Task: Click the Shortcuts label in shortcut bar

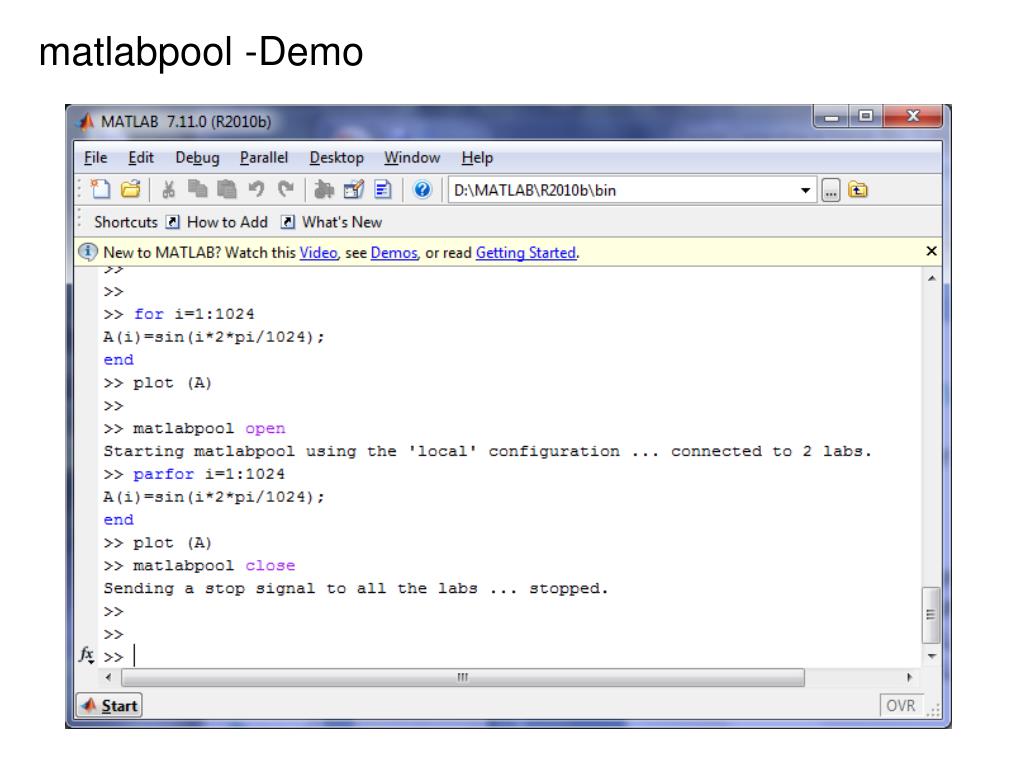Action: point(125,222)
